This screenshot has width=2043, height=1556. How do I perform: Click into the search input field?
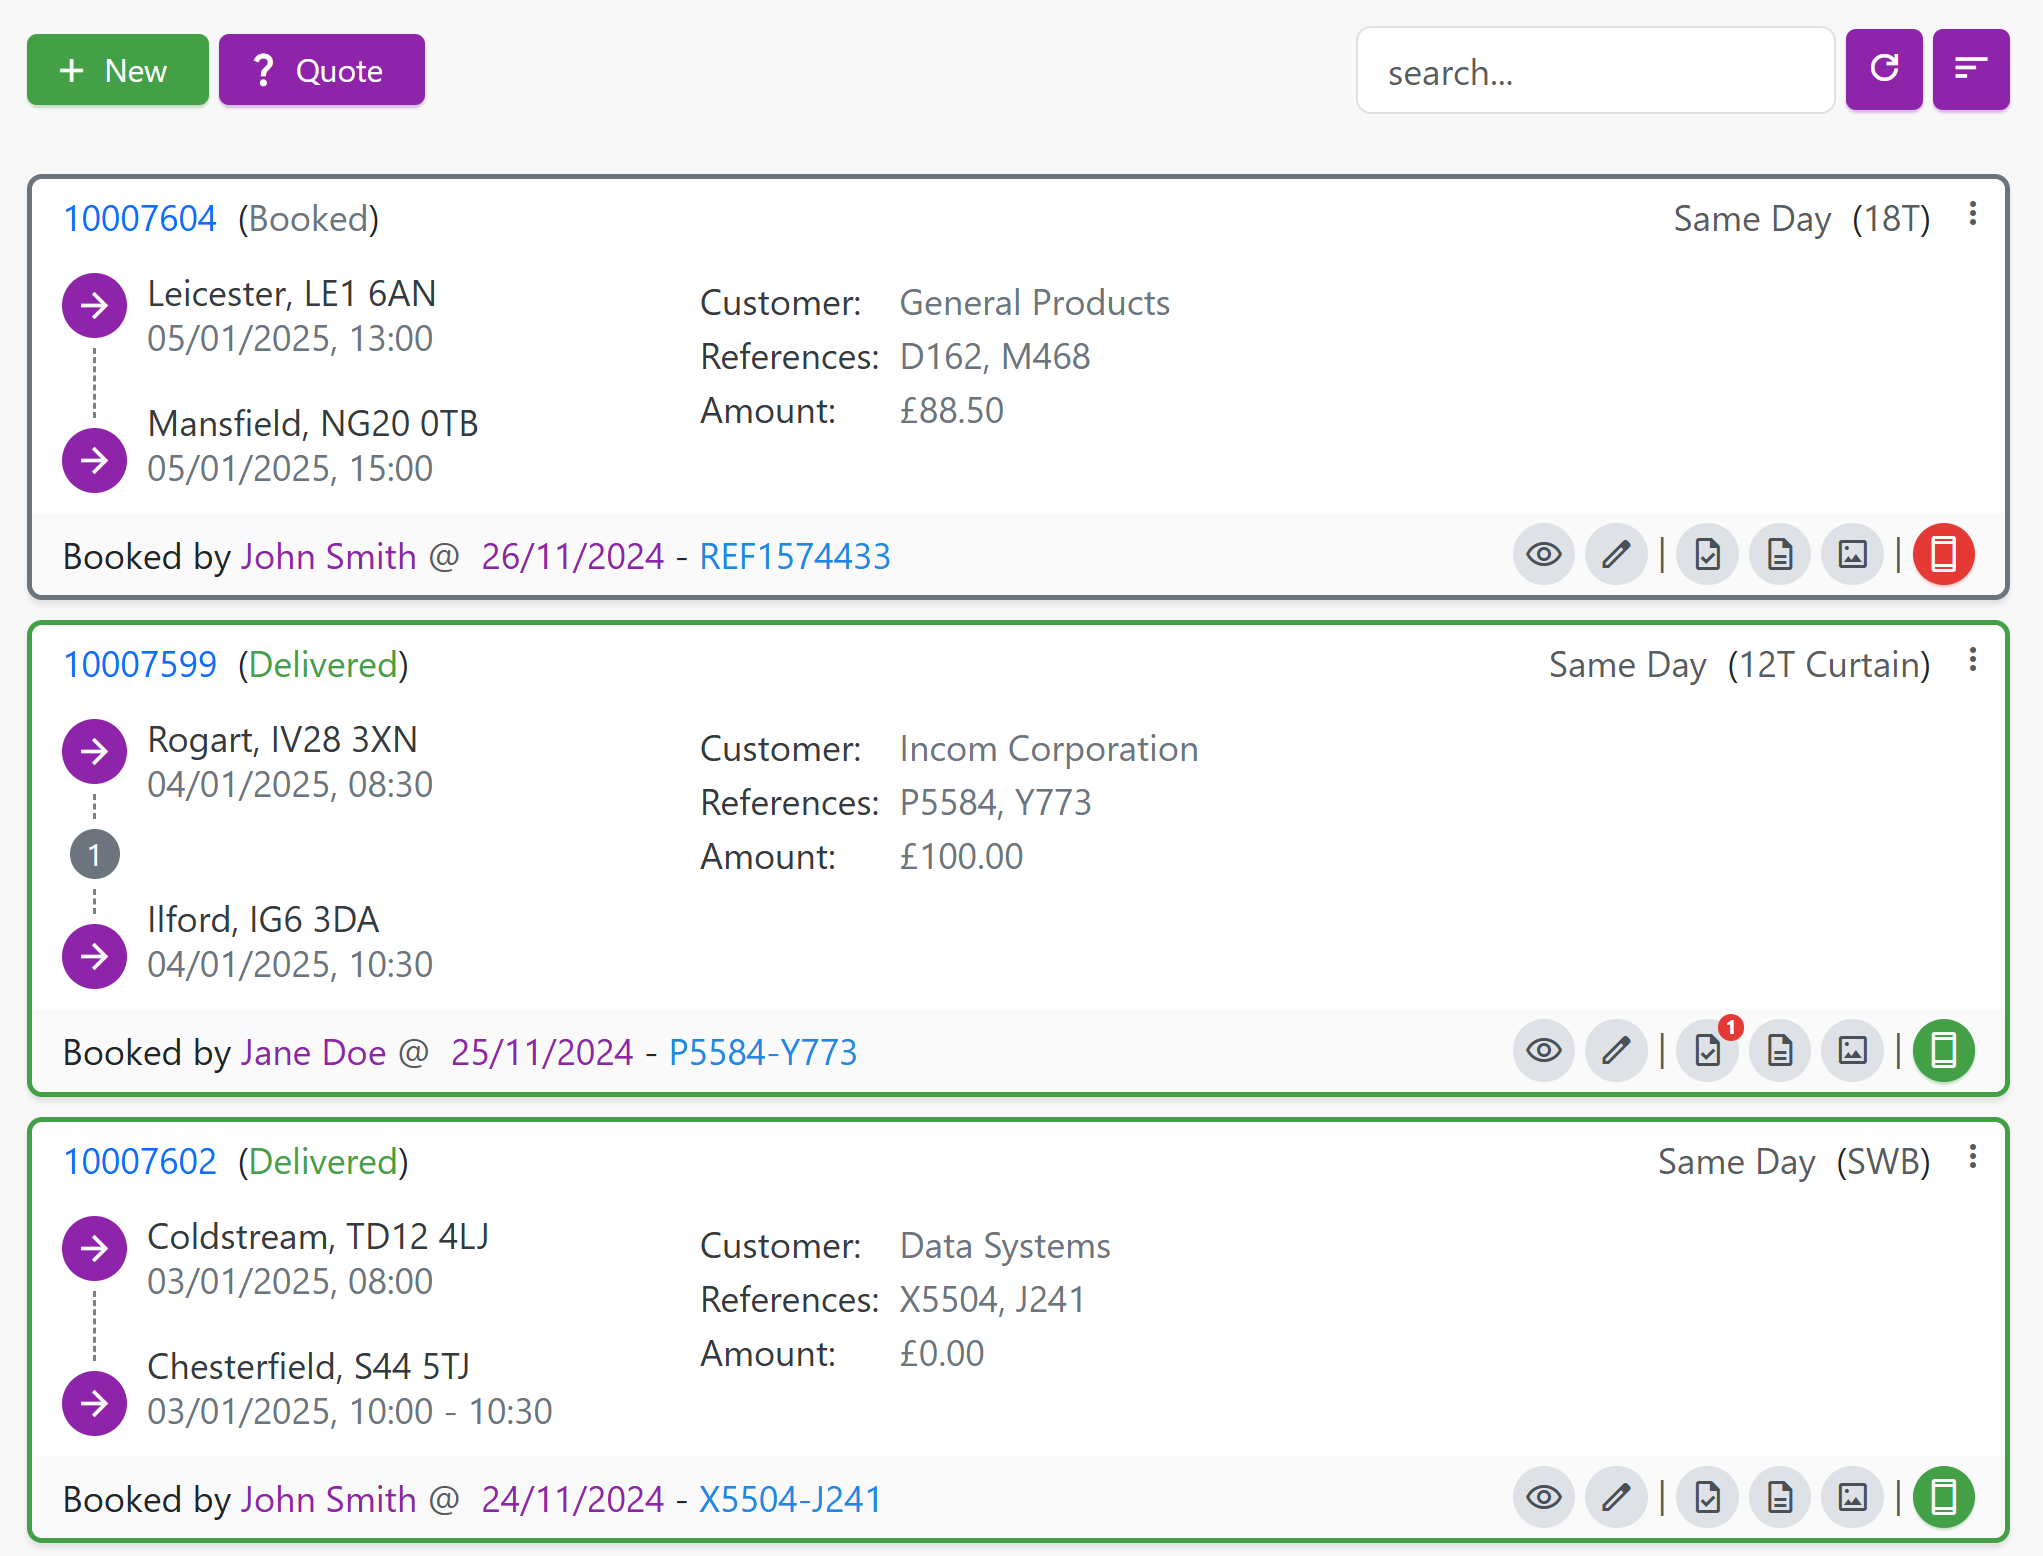coord(1594,72)
